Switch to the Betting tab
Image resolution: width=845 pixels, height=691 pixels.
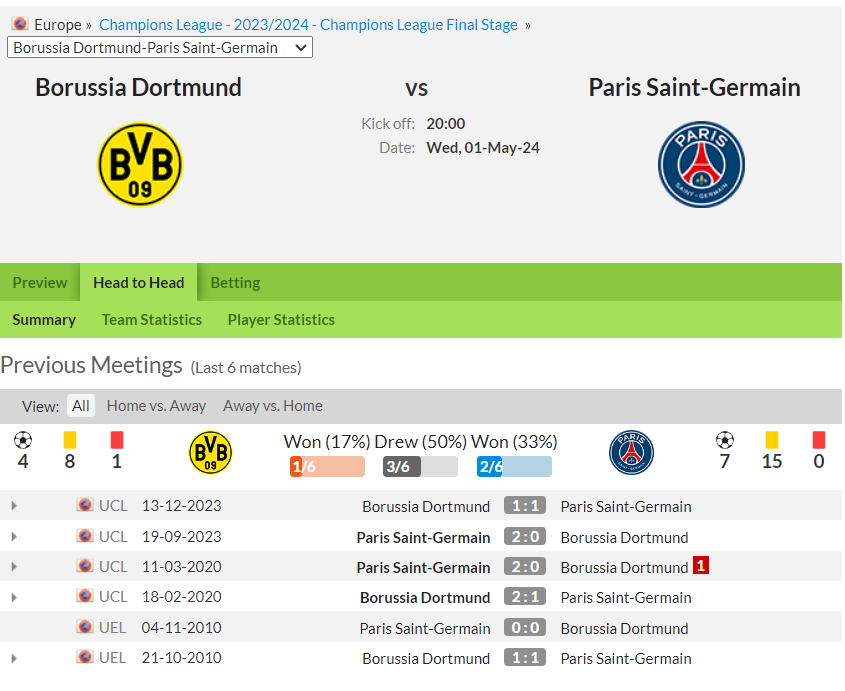coord(236,282)
